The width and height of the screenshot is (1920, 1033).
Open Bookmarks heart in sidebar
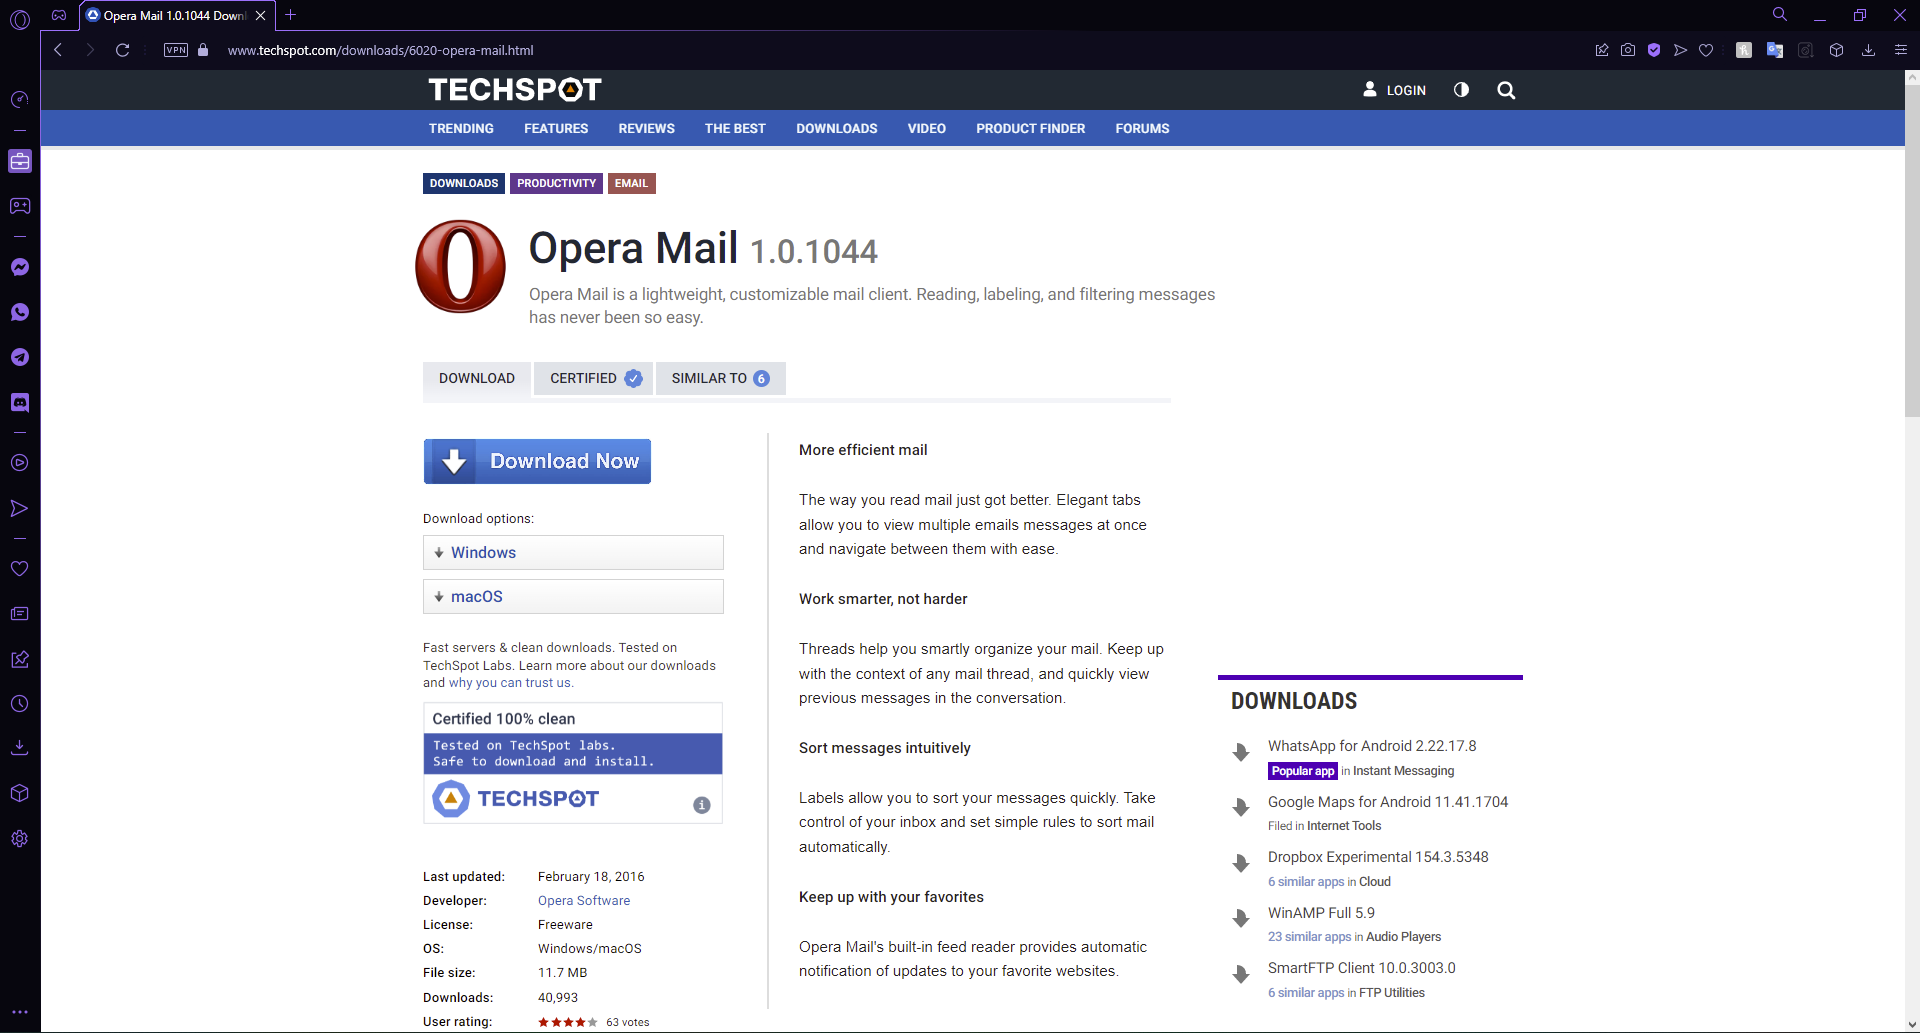pyautogui.click(x=20, y=568)
